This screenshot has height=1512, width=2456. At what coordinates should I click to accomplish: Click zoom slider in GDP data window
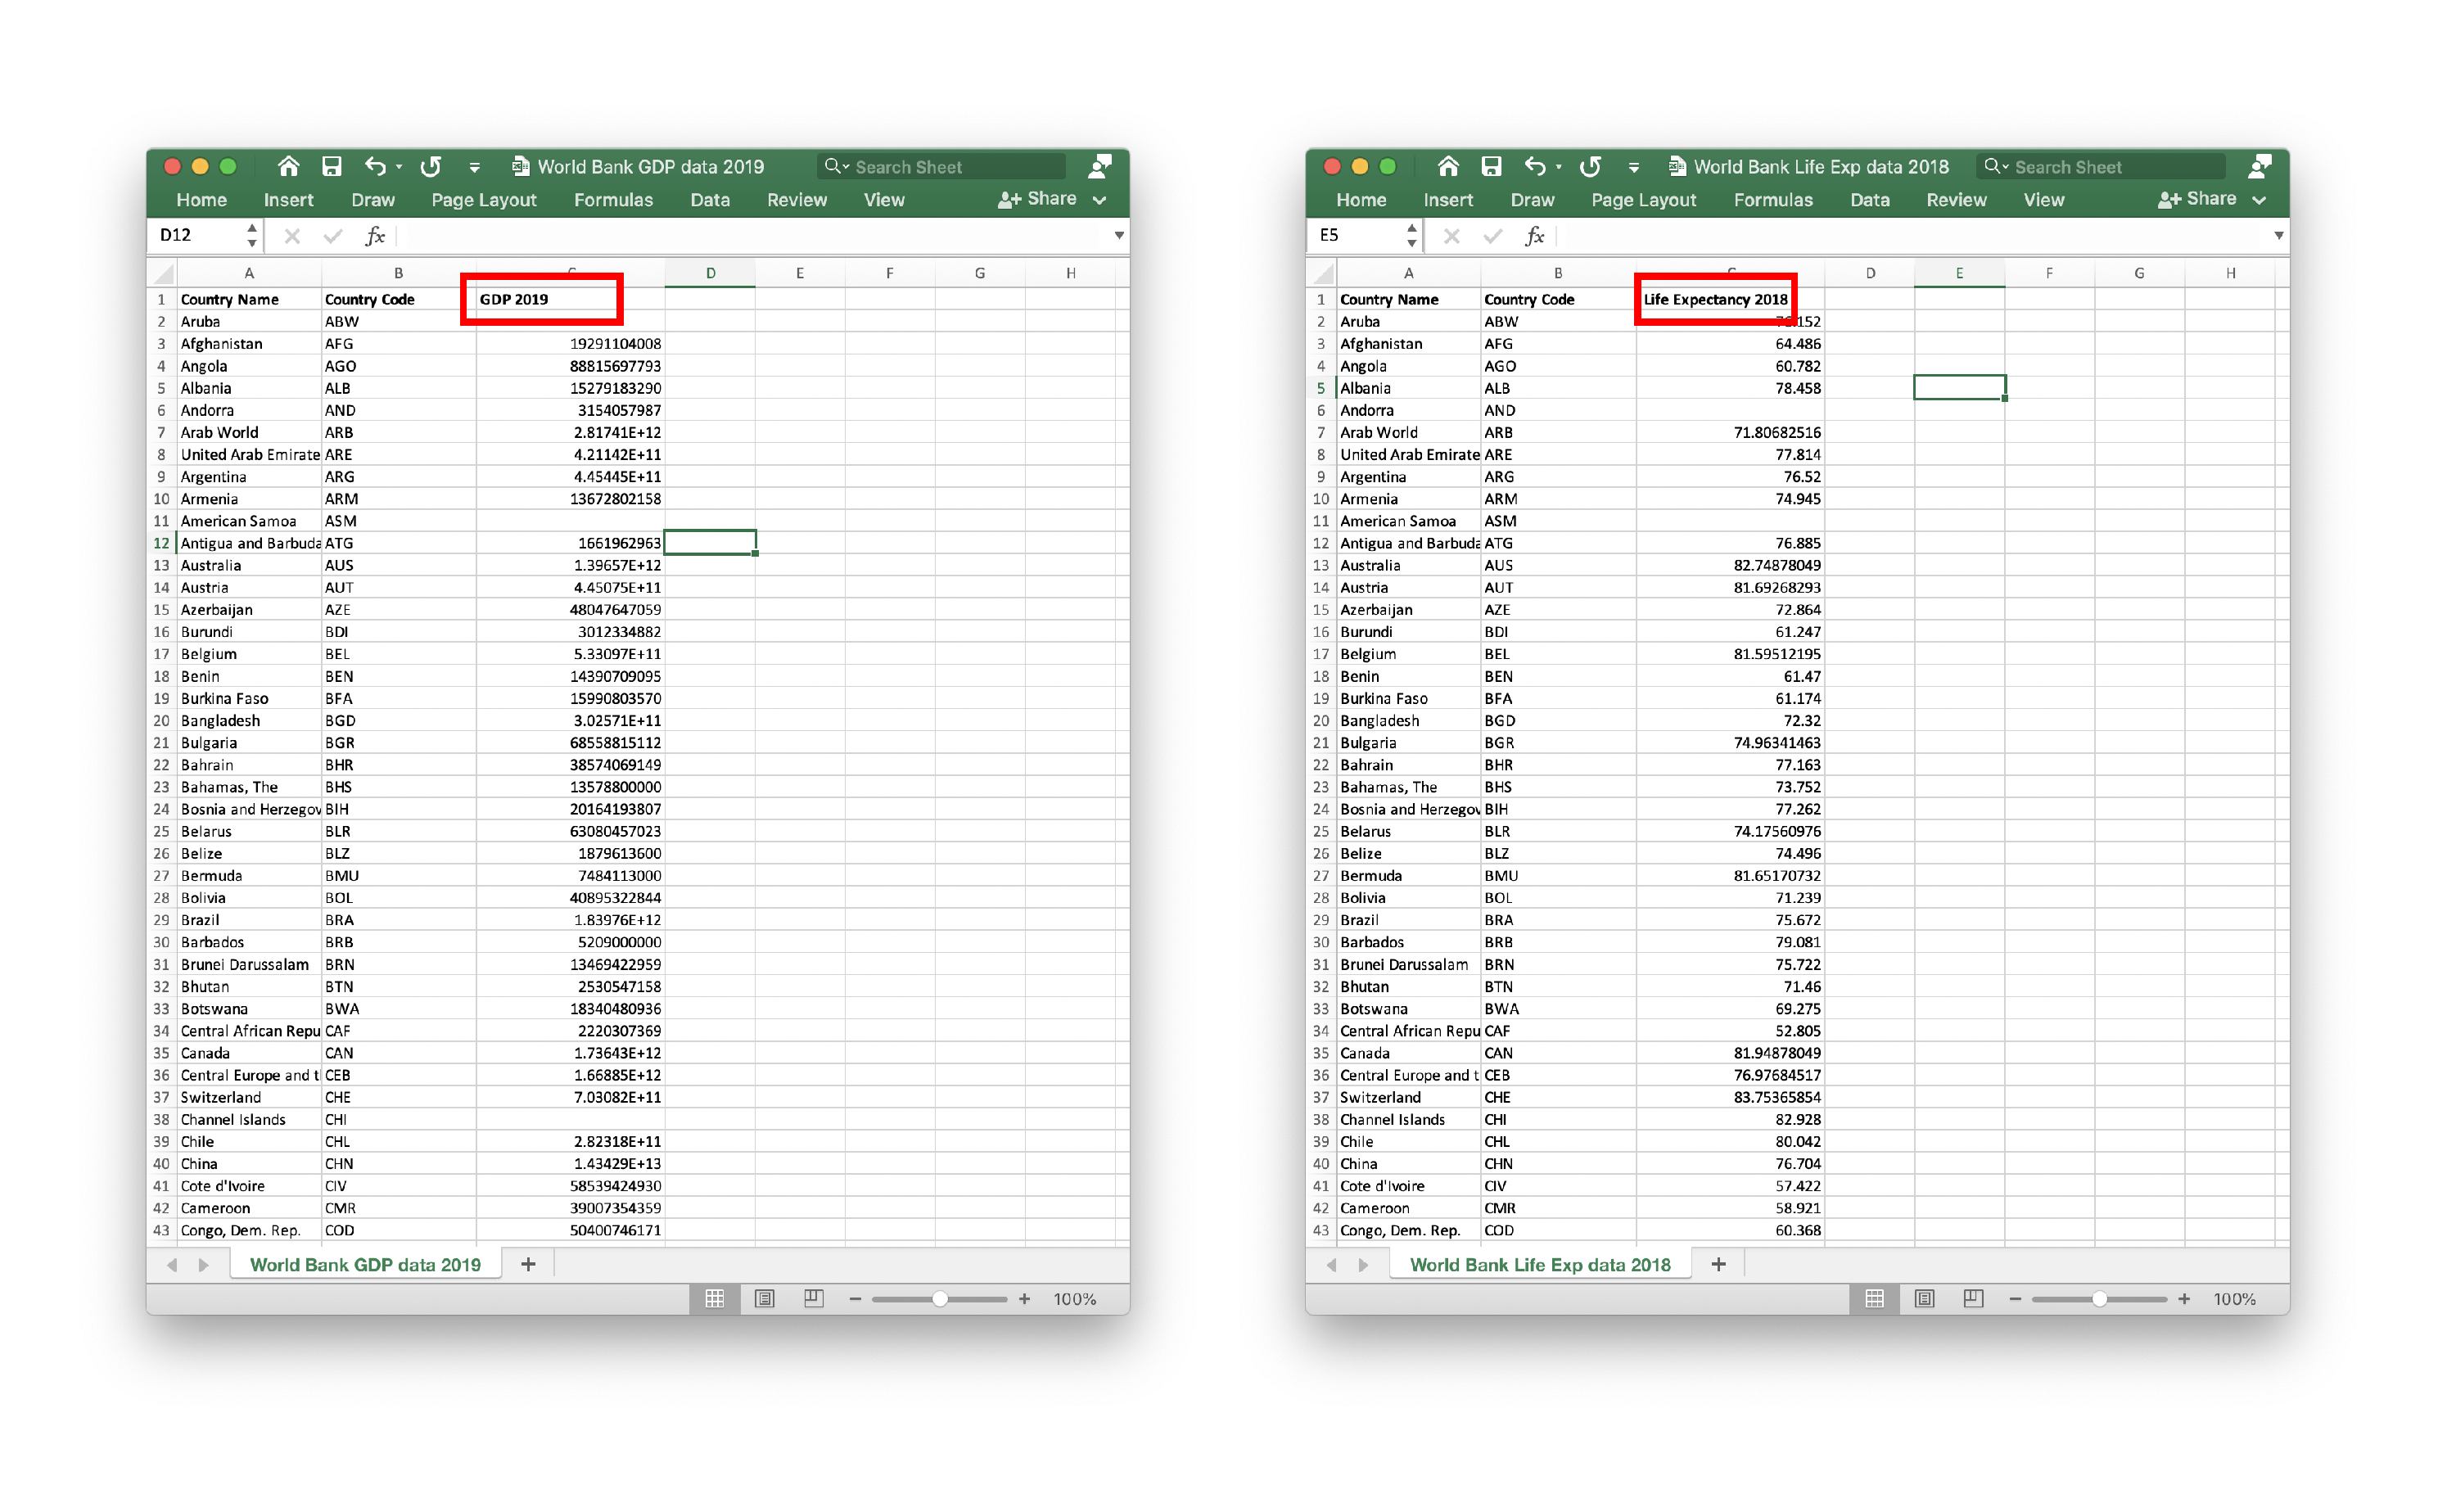click(940, 1298)
